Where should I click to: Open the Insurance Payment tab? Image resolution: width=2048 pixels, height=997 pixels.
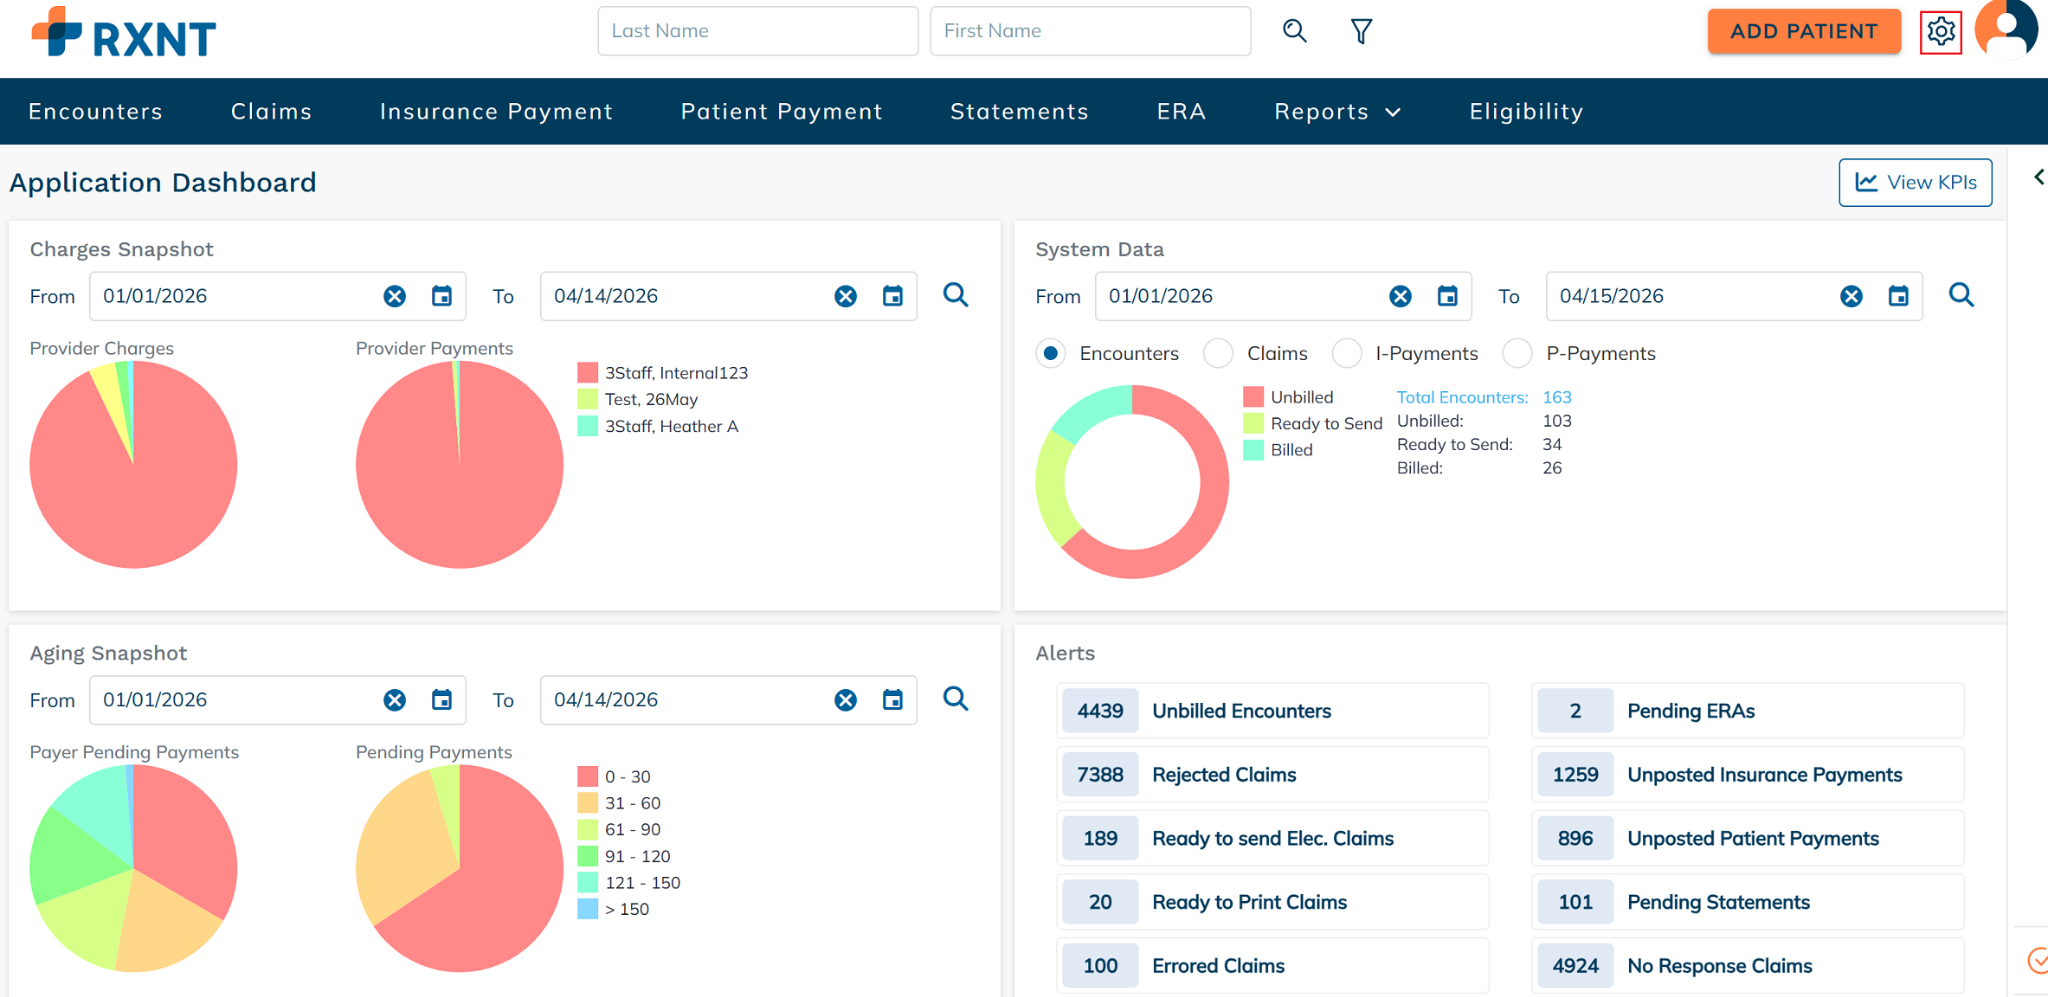pos(496,112)
